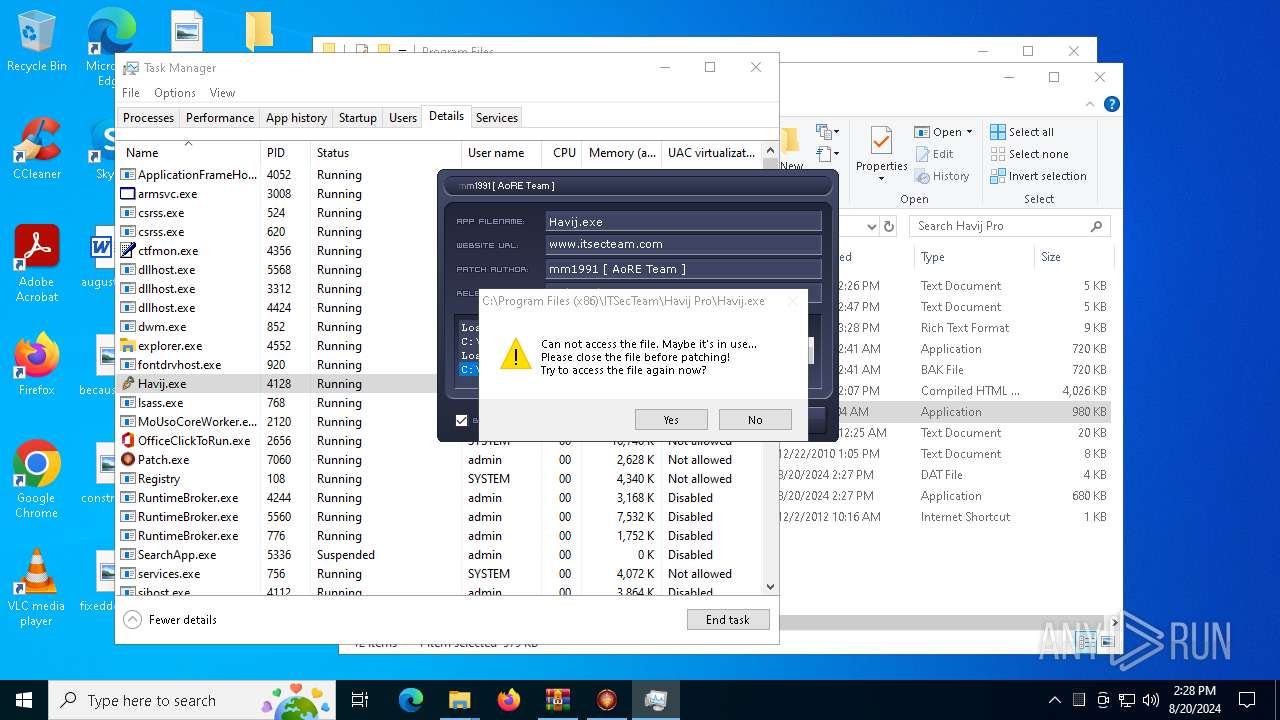The width and height of the screenshot is (1280, 720).
Task: Launch CCleaner from the desktop shortcut
Action: coord(36,149)
